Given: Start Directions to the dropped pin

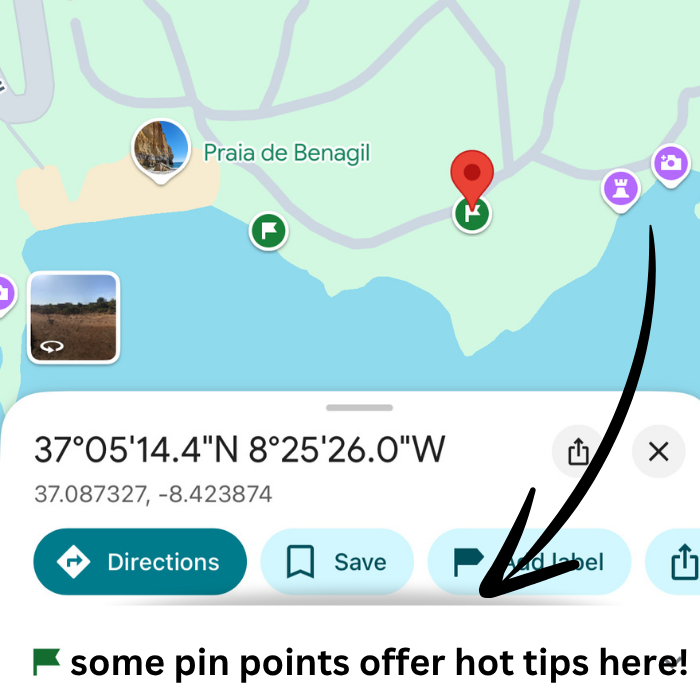Looking at the screenshot, I should click(x=140, y=562).
